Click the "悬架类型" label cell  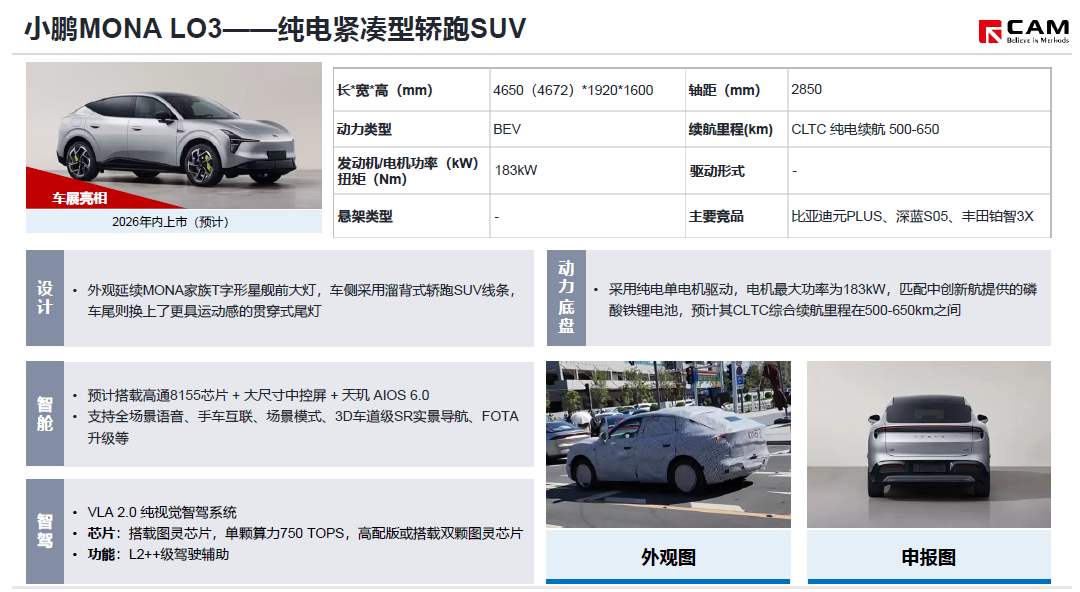click(x=411, y=216)
